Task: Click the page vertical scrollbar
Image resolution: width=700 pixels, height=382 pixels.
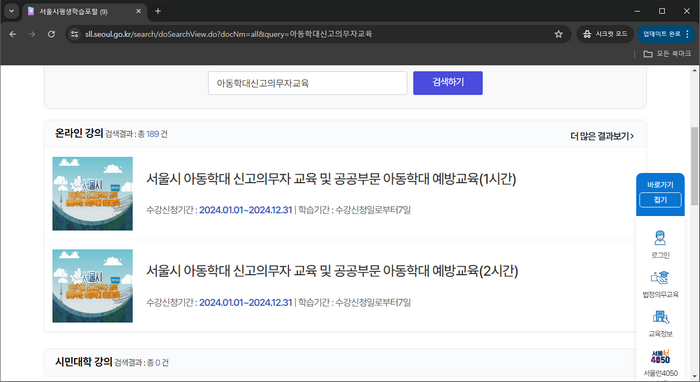Action: [x=695, y=165]
